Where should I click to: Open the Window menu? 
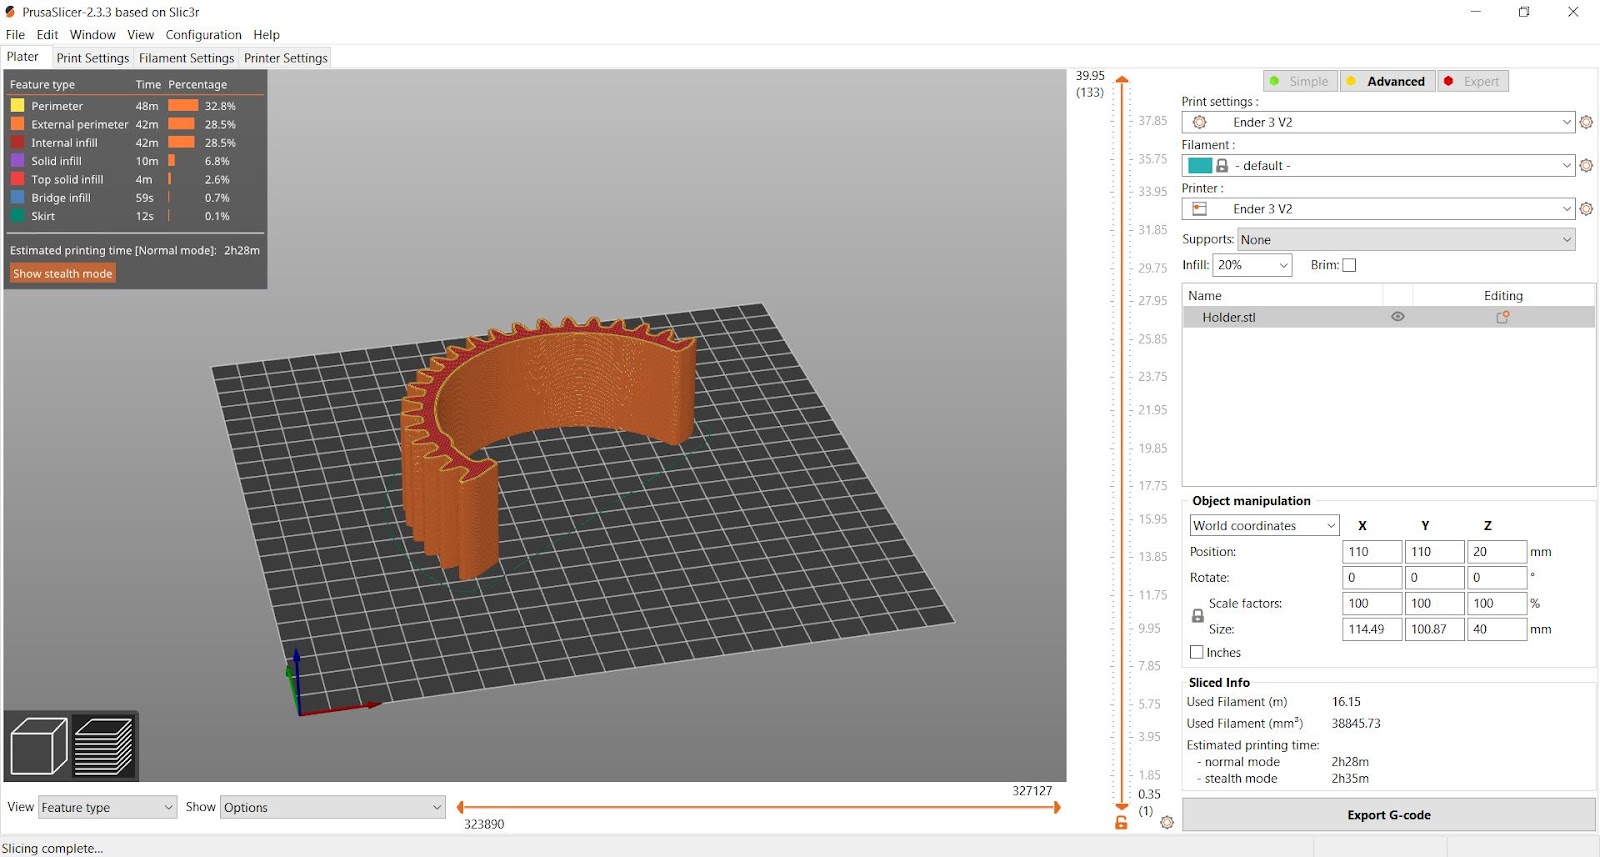(92, 35)
